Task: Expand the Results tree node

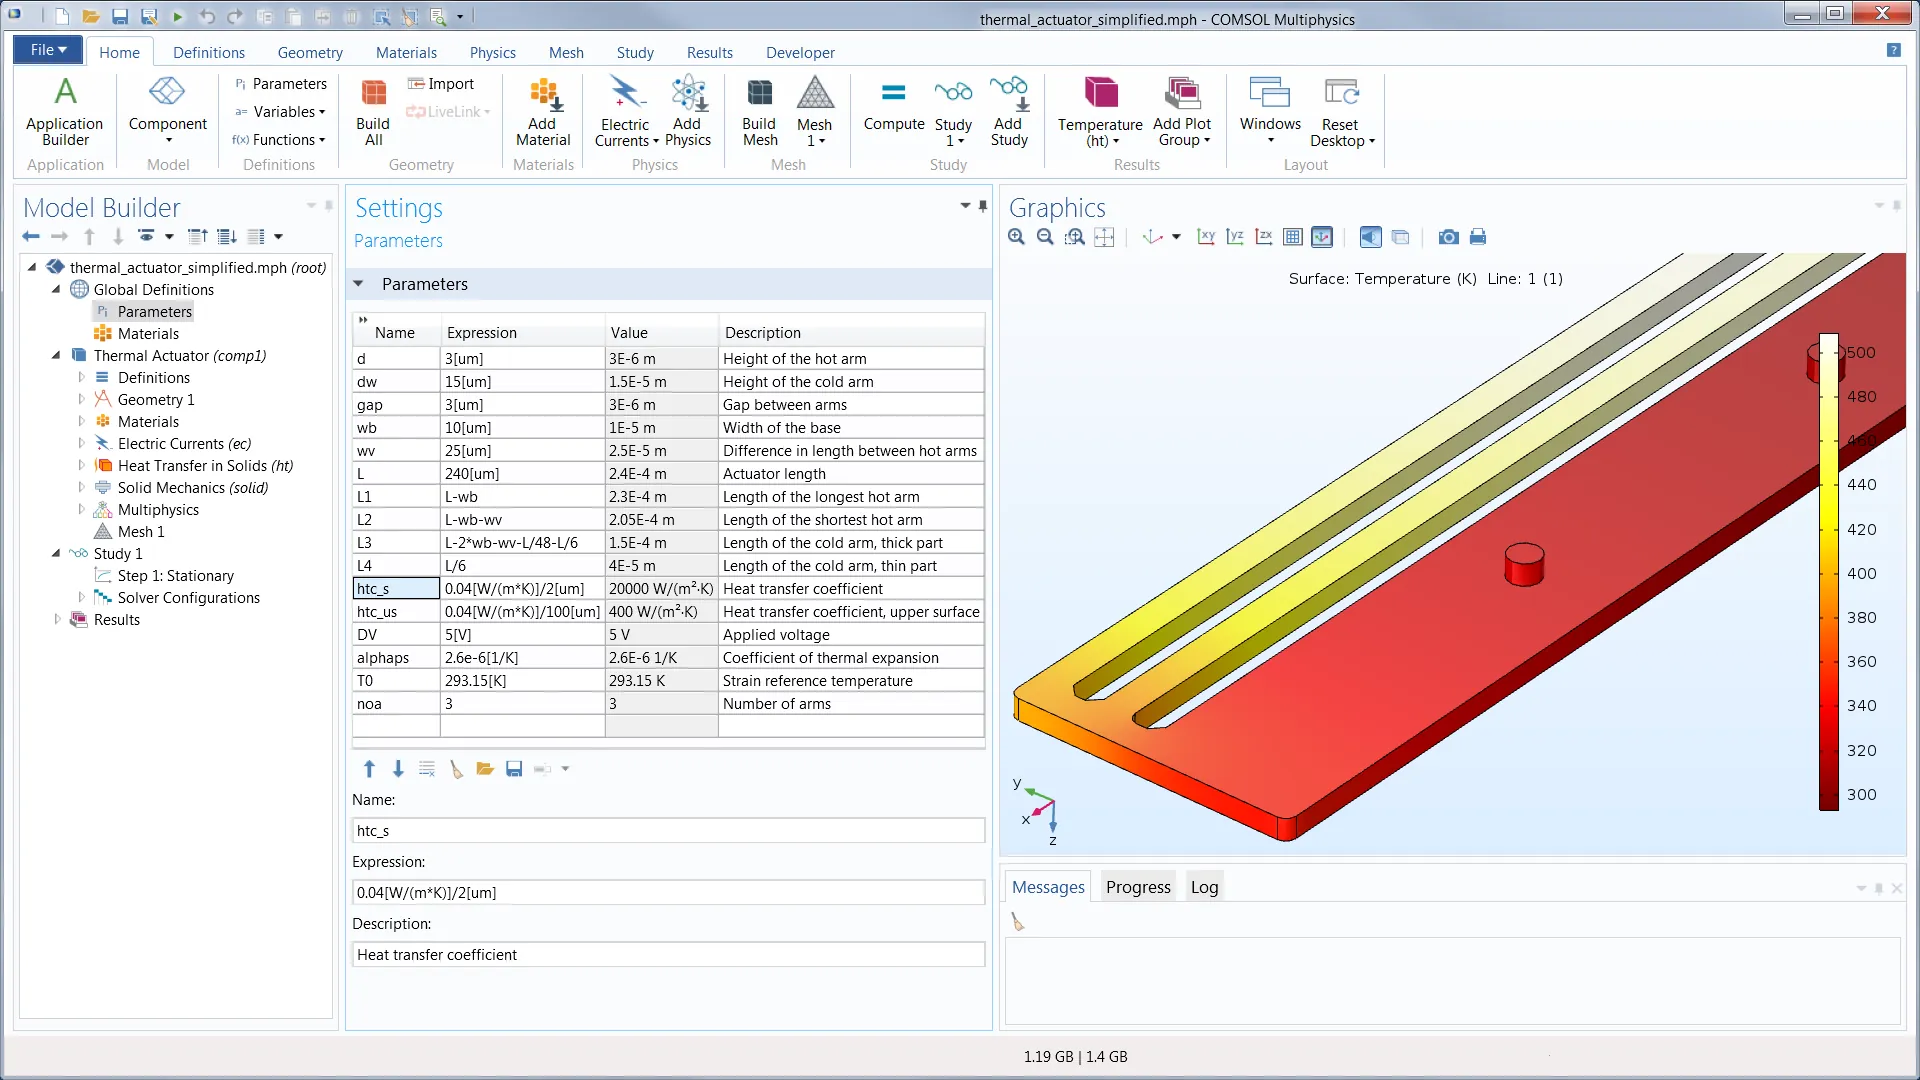Action: click(58, 620)
